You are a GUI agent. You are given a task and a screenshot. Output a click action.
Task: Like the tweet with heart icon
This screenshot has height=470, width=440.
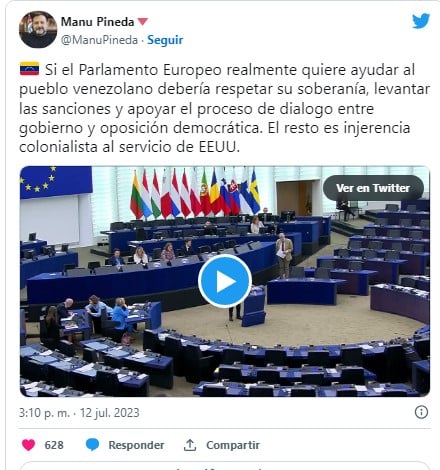point(28,445)
